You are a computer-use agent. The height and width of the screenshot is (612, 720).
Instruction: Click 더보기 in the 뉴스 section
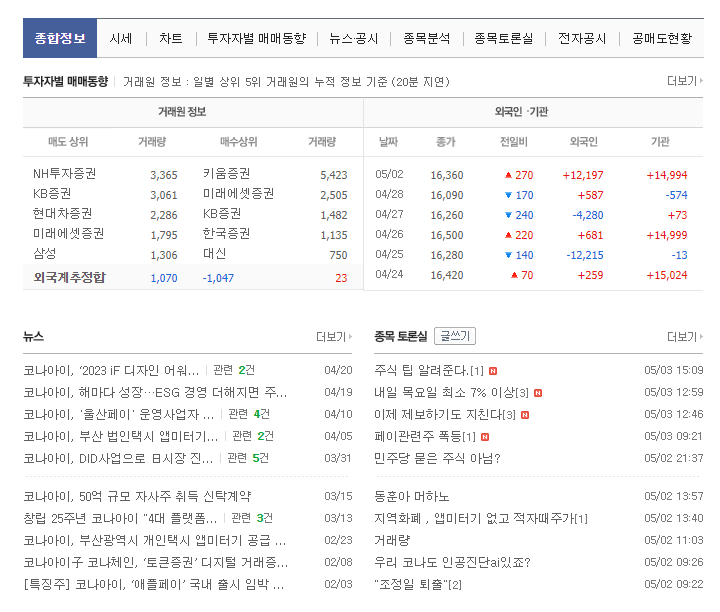tap(334, 337)
